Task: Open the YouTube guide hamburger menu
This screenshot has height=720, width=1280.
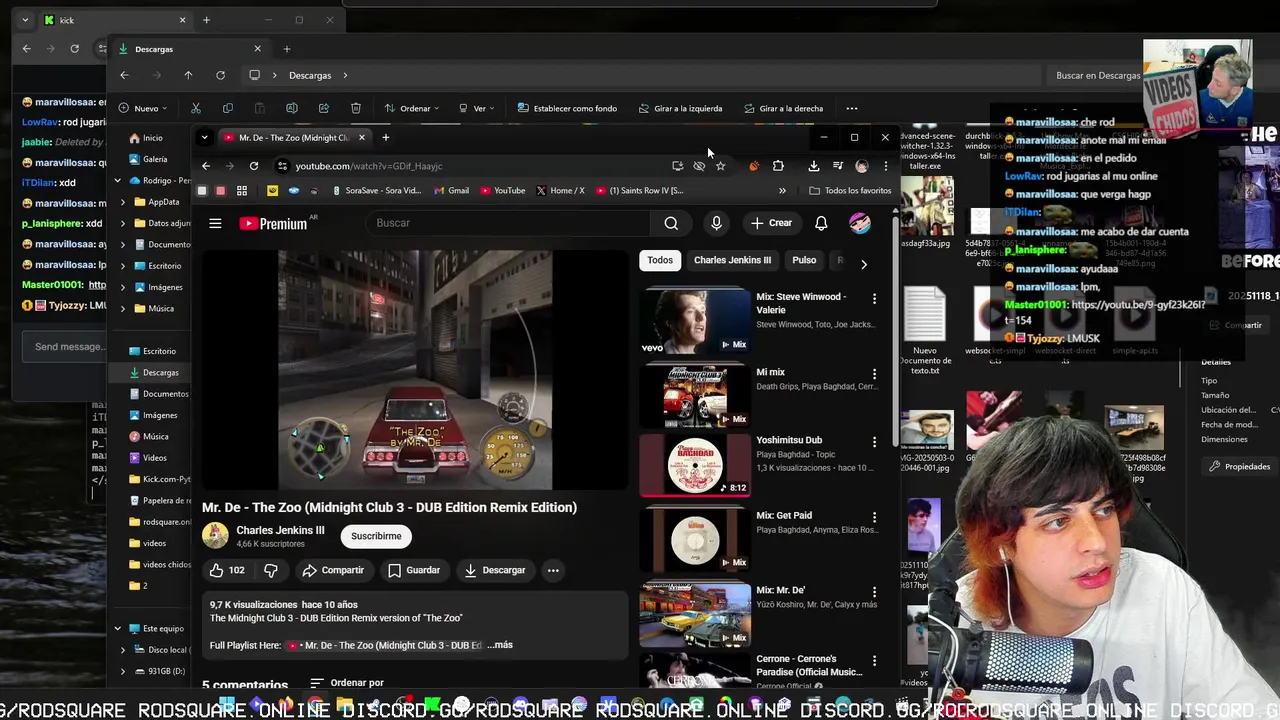Action: pos(215,223)
